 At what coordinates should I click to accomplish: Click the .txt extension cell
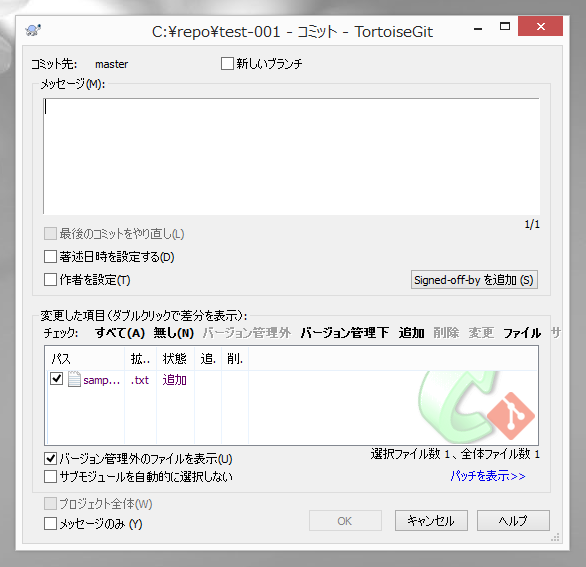pos(140,380)
